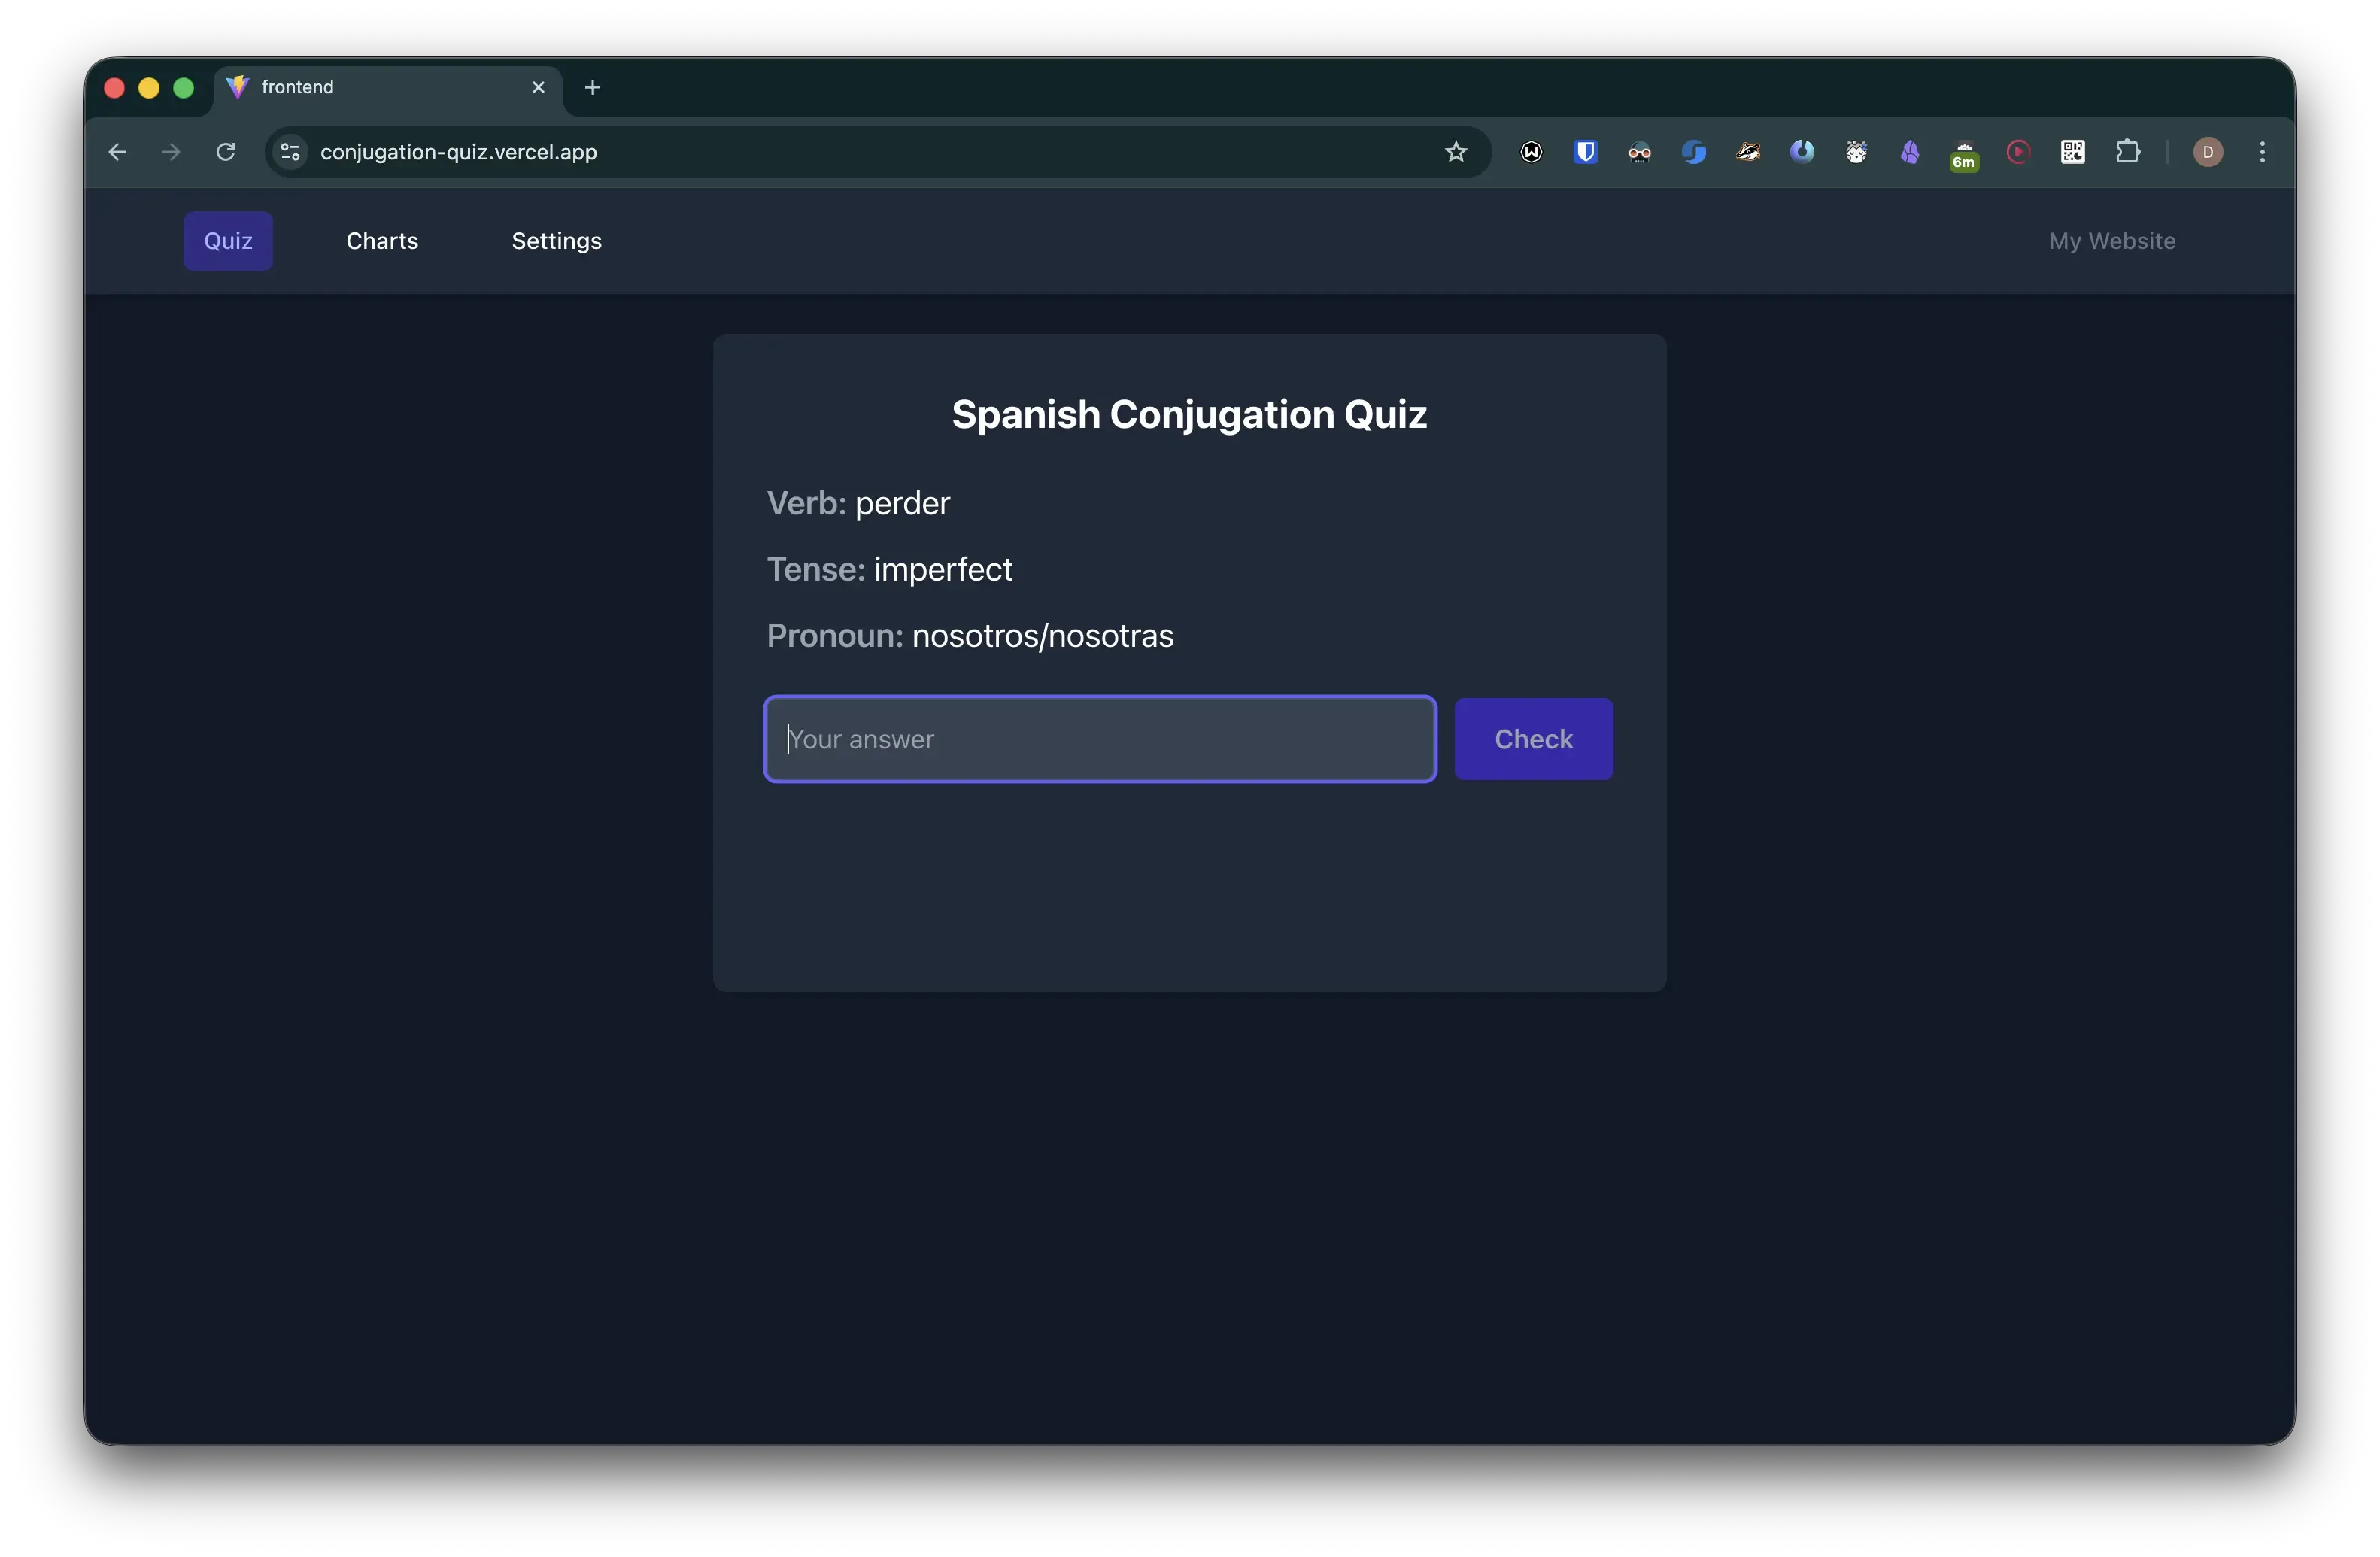The height and width of the screenshot is (1557, 2380).
Task: Click the extension showing 6m badge
Action: (1964, 155)
